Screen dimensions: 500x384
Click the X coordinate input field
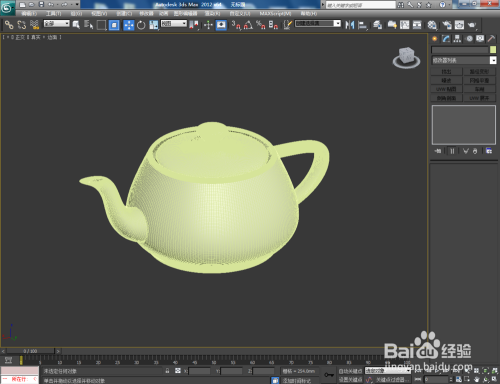click(199, 371)
